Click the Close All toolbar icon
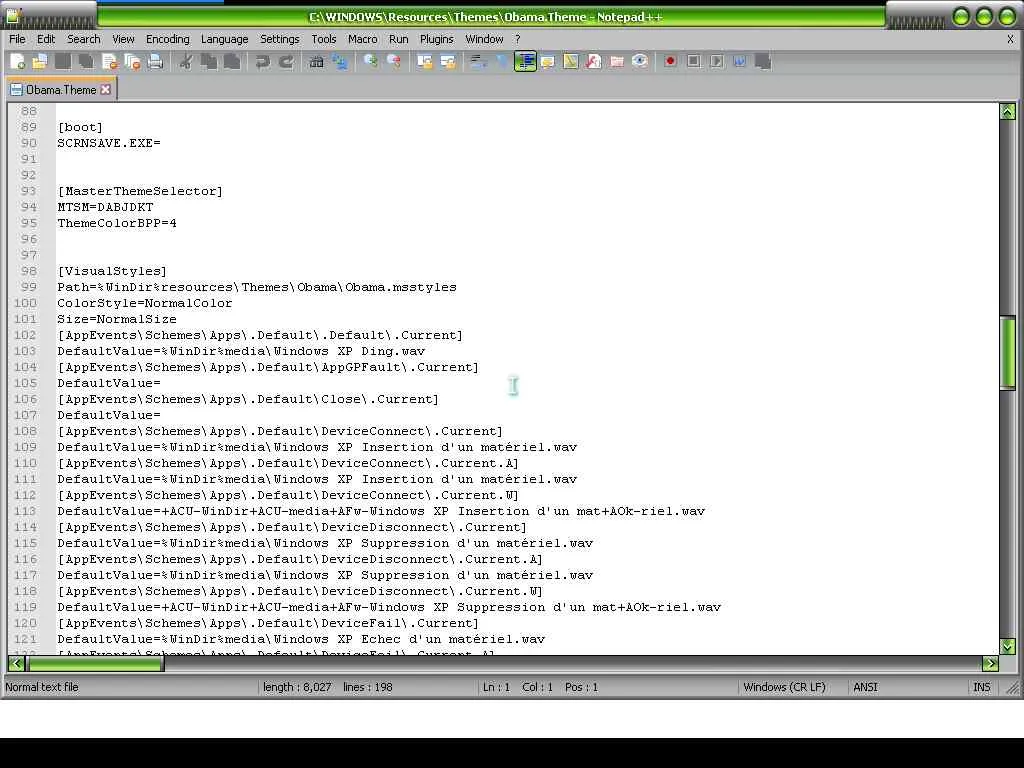The image size is (1024, 768). click(132, 61)
